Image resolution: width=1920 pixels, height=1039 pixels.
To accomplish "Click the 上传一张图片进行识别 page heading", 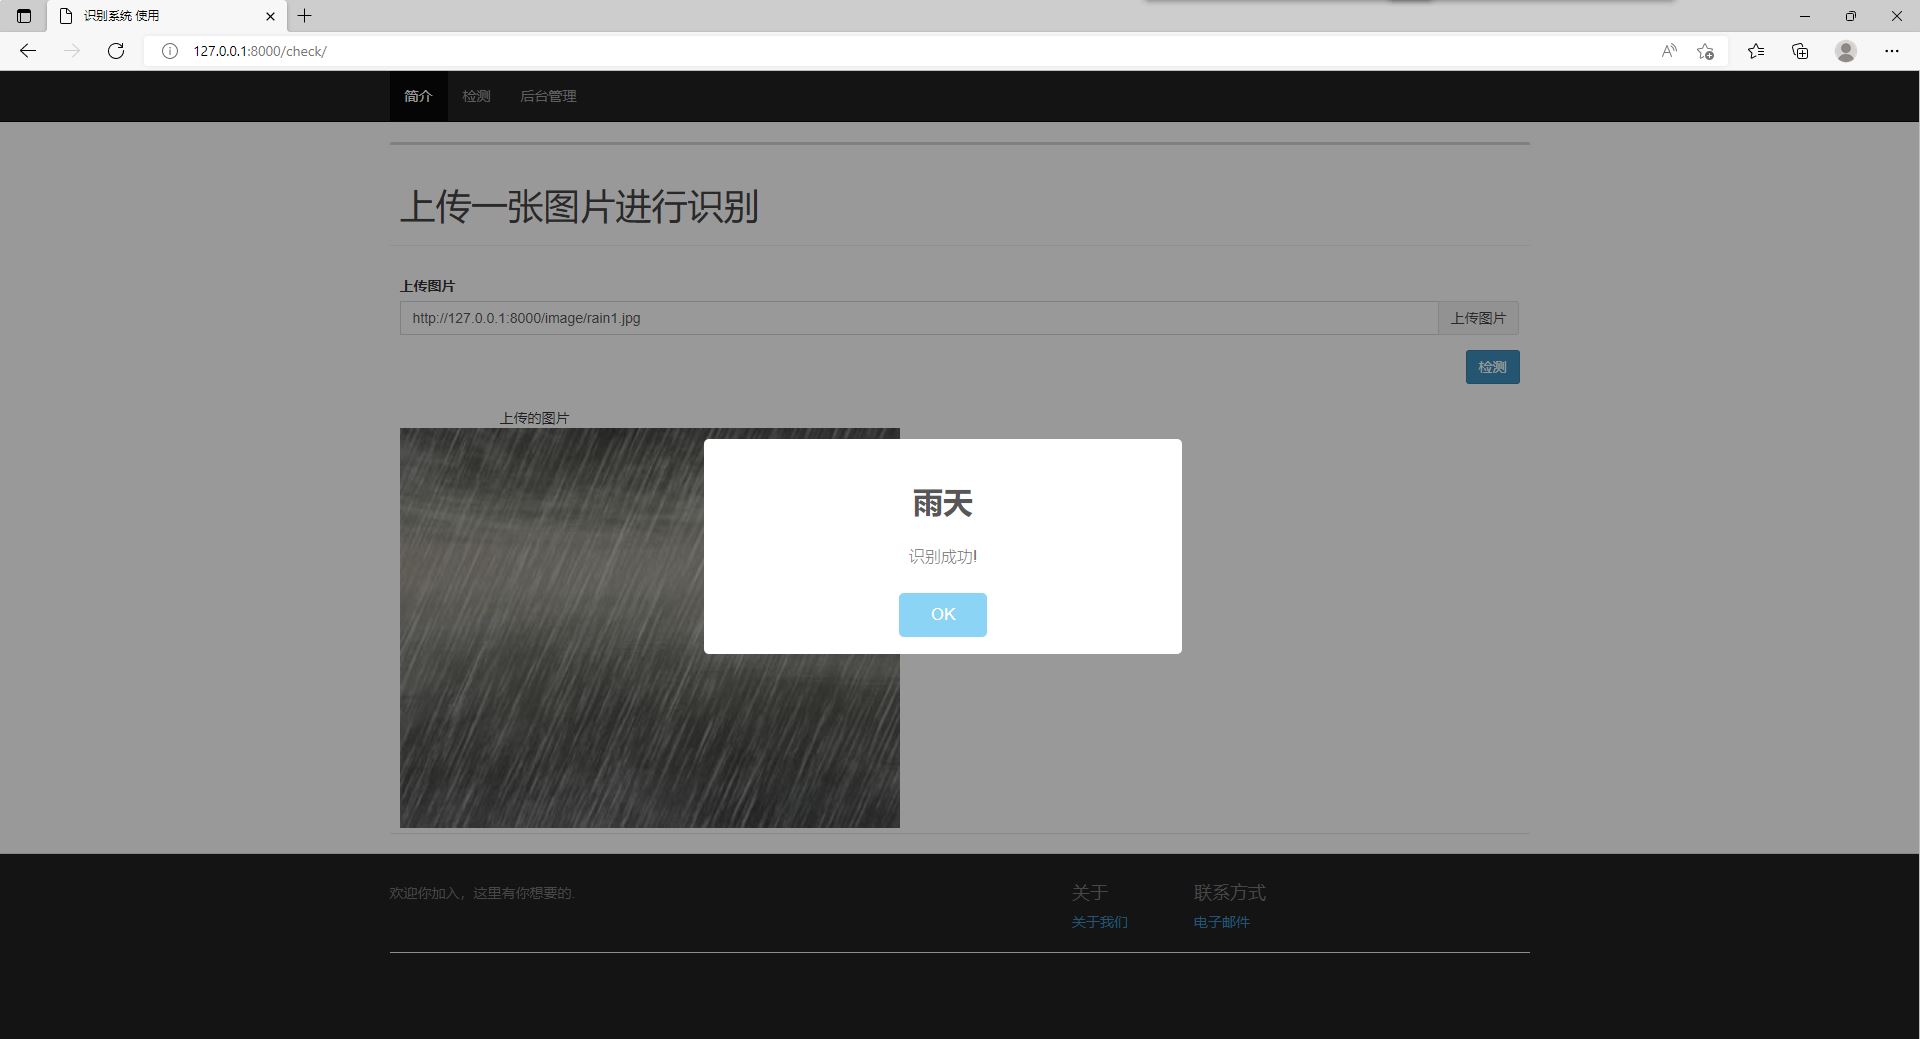I will (579, 207).
